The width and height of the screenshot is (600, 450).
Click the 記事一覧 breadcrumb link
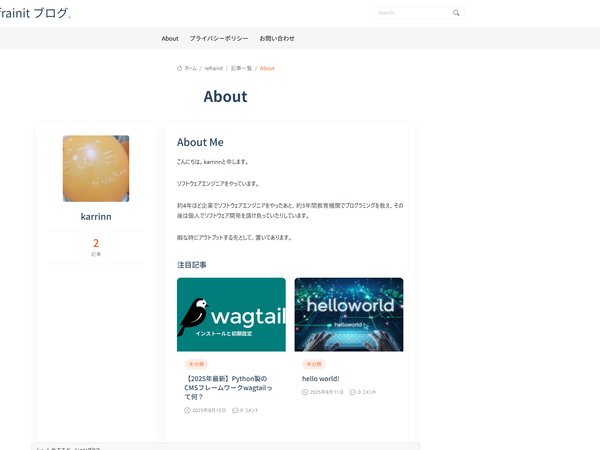click(x=241, y=68)
